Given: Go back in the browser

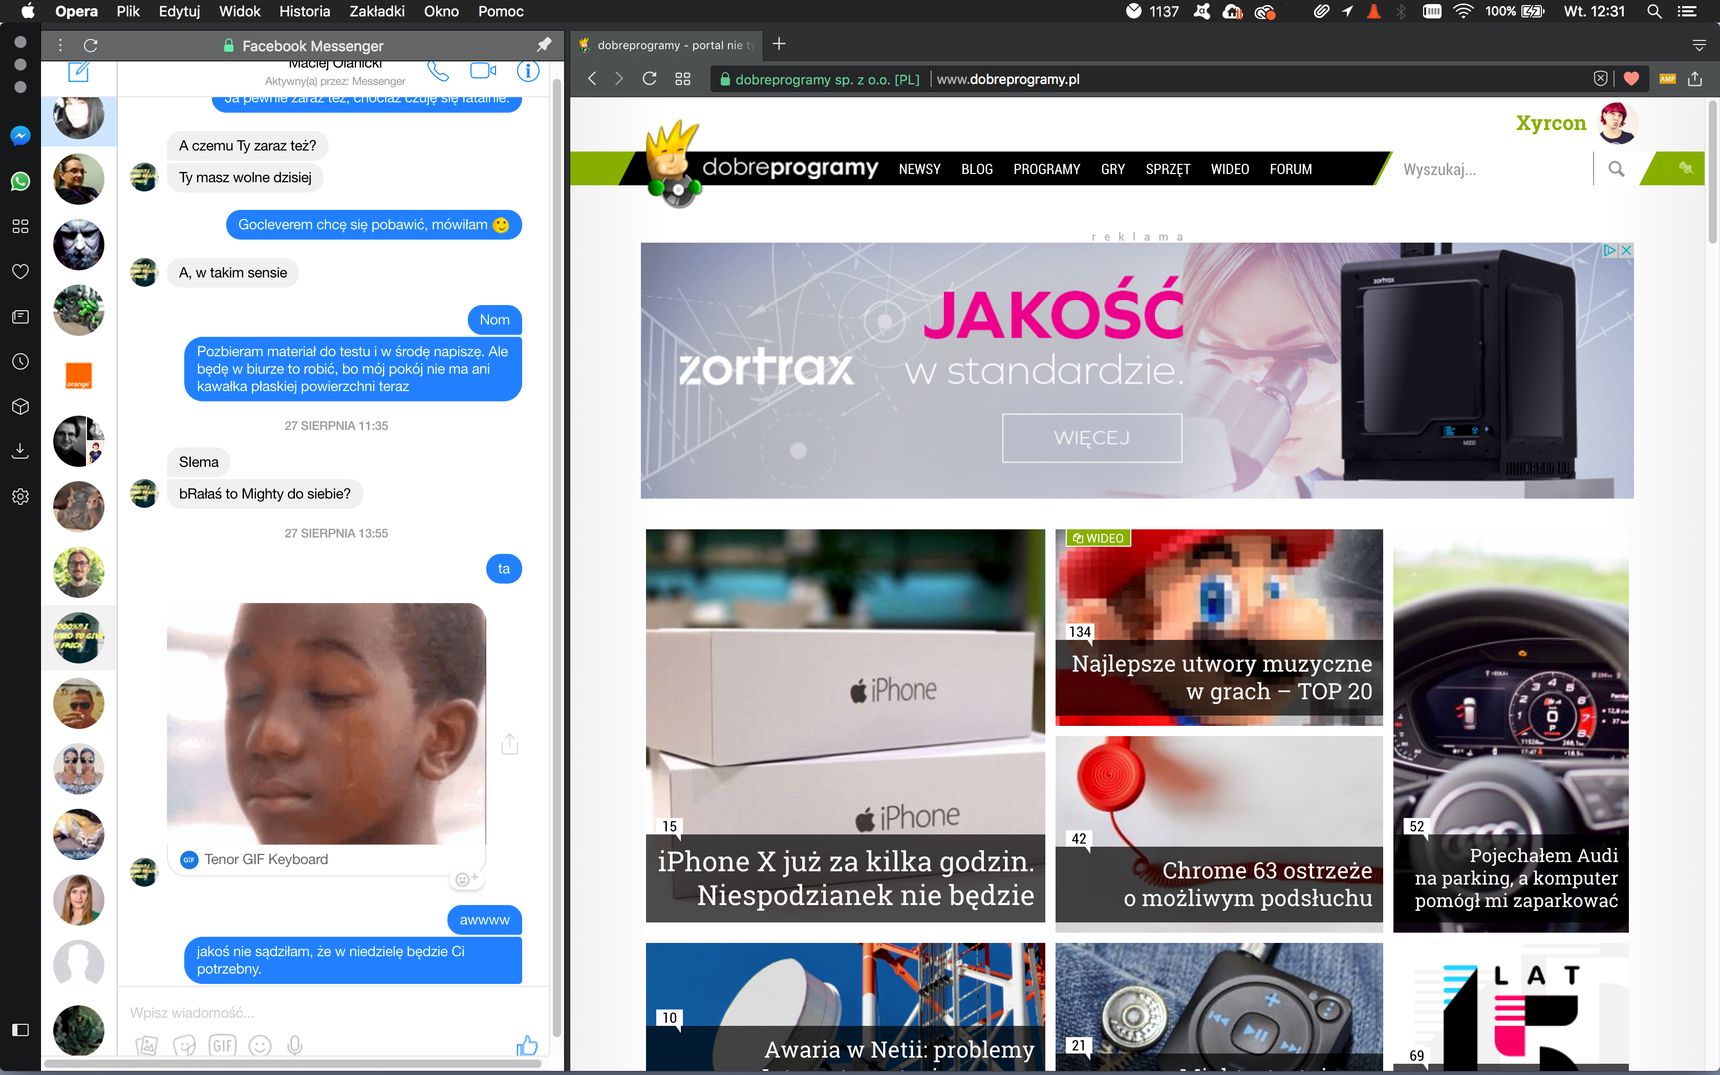Looking at the screenshot, I should coord(592,78).
